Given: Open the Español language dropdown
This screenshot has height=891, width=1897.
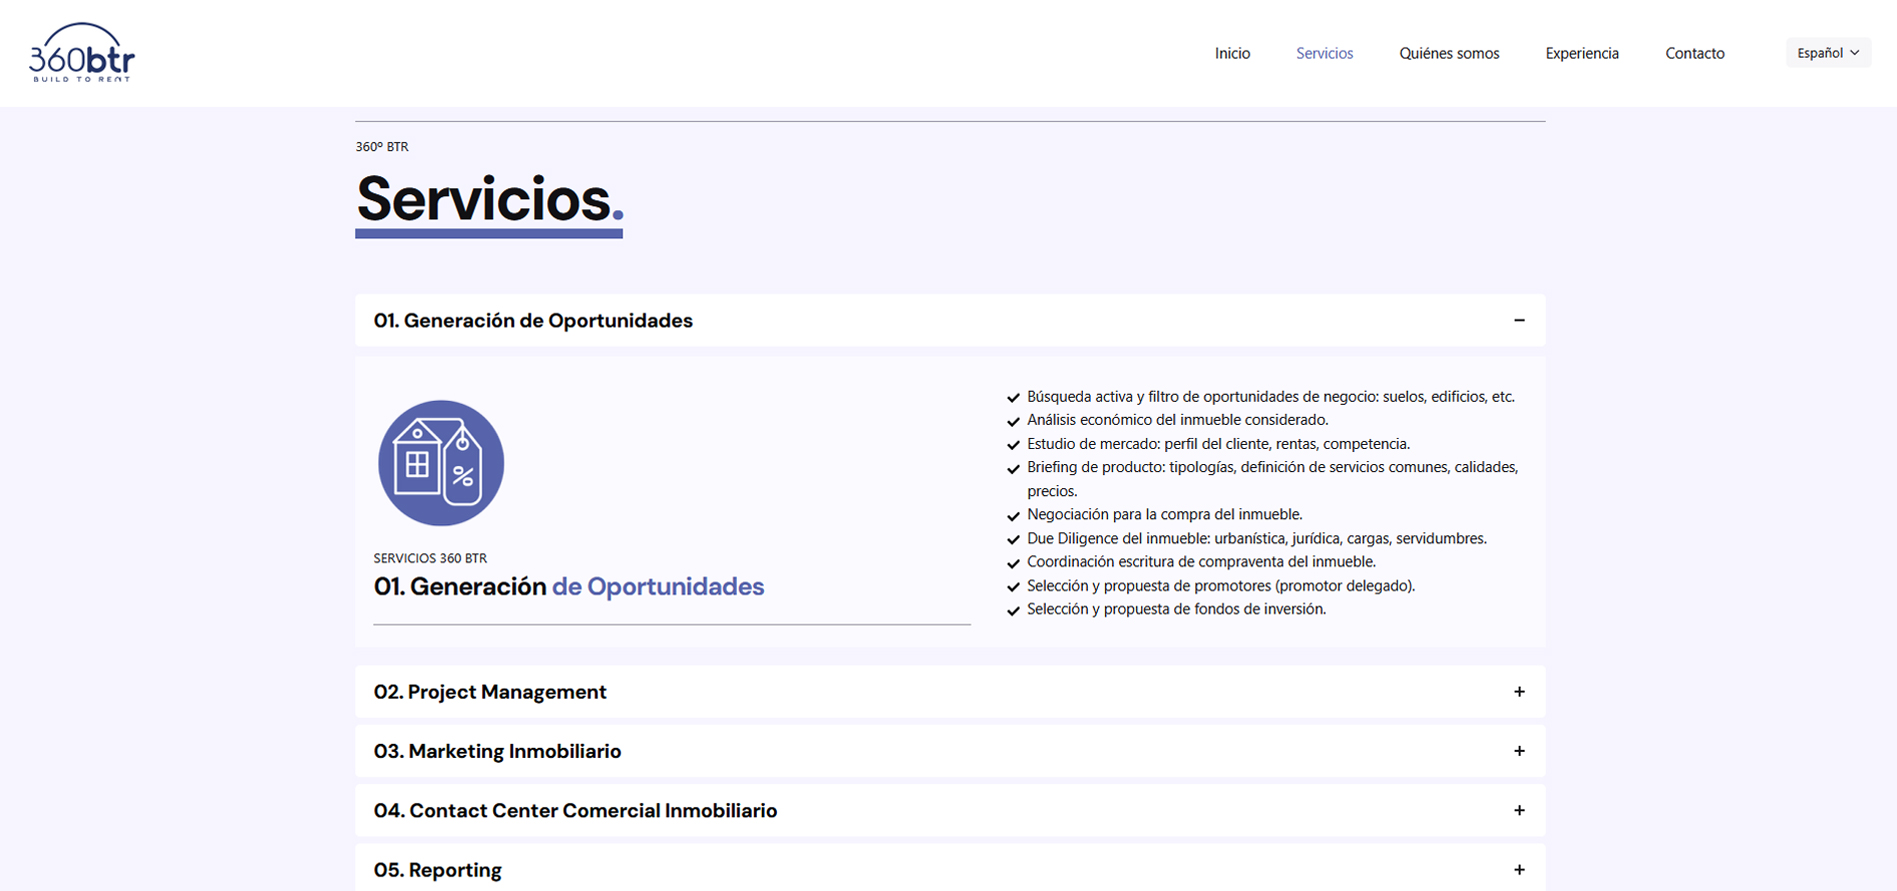Looking at the screenshot, I should tap(1826, 53).
